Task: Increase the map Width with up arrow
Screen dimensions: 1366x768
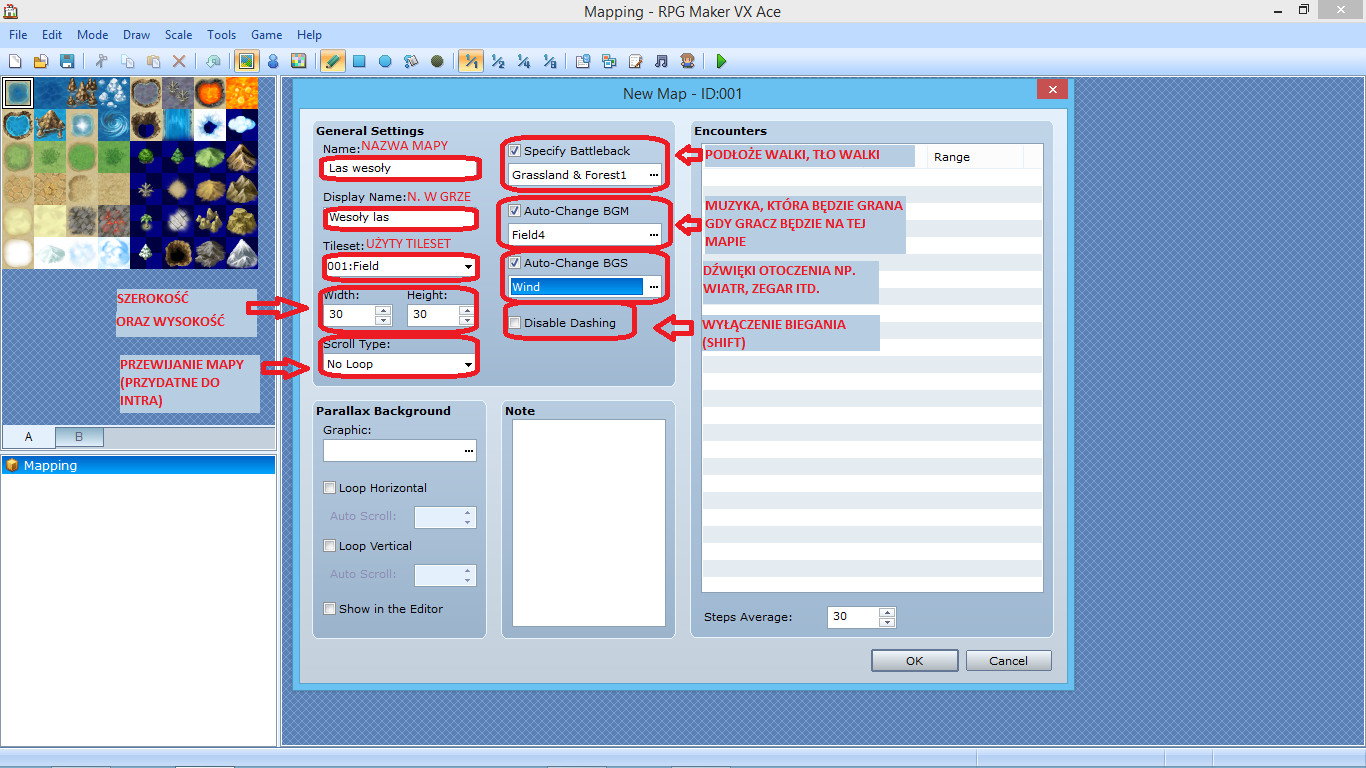Action: coord(383,309)
